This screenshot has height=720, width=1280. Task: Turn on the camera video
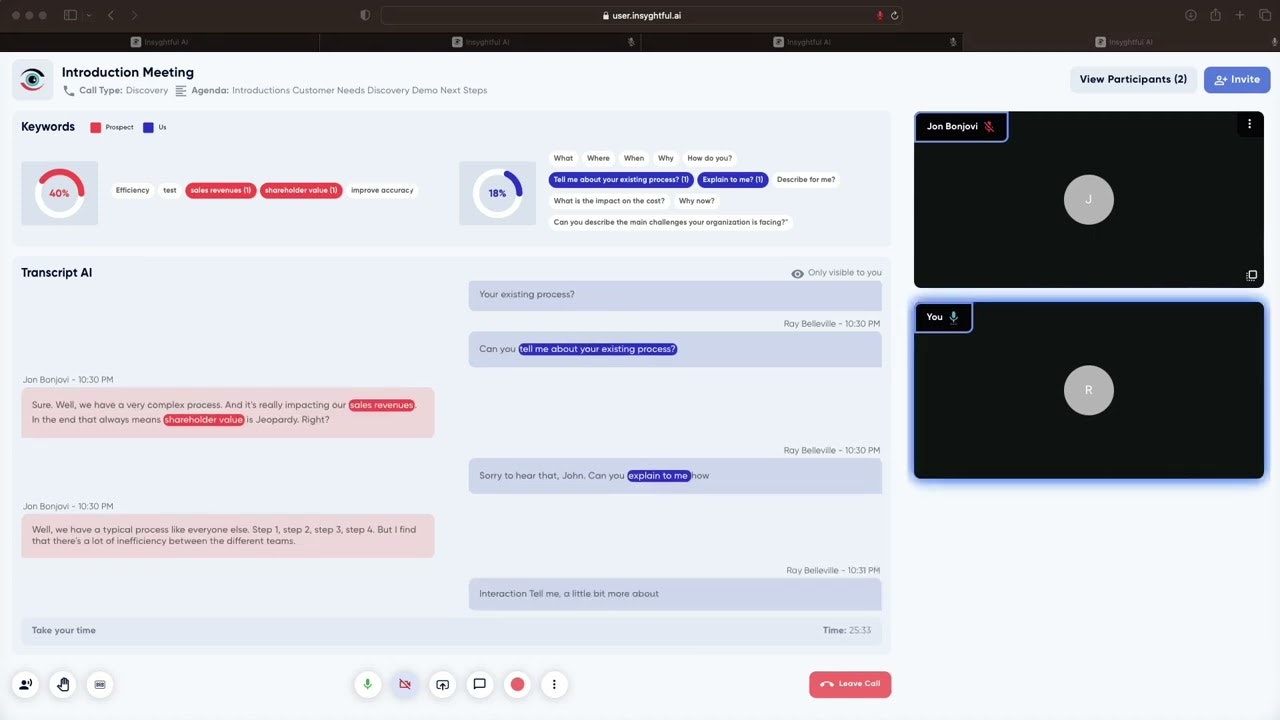pos(405,684)
